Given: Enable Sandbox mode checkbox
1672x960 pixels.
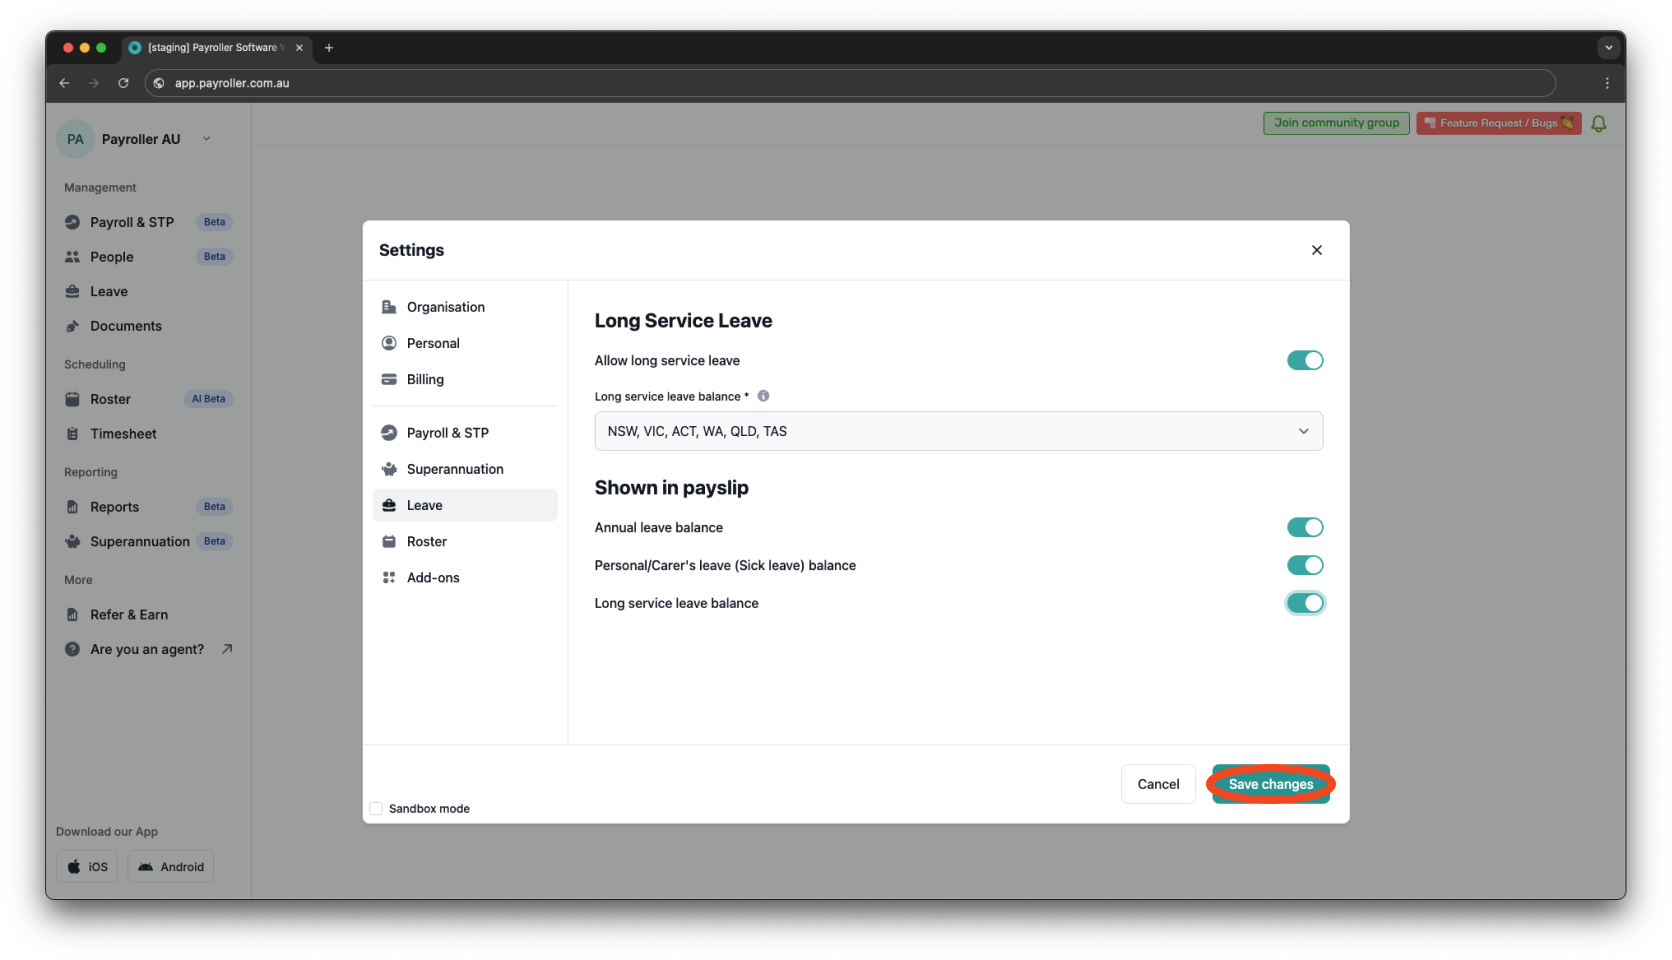Looking at the screenshot, I should [375, 808].
